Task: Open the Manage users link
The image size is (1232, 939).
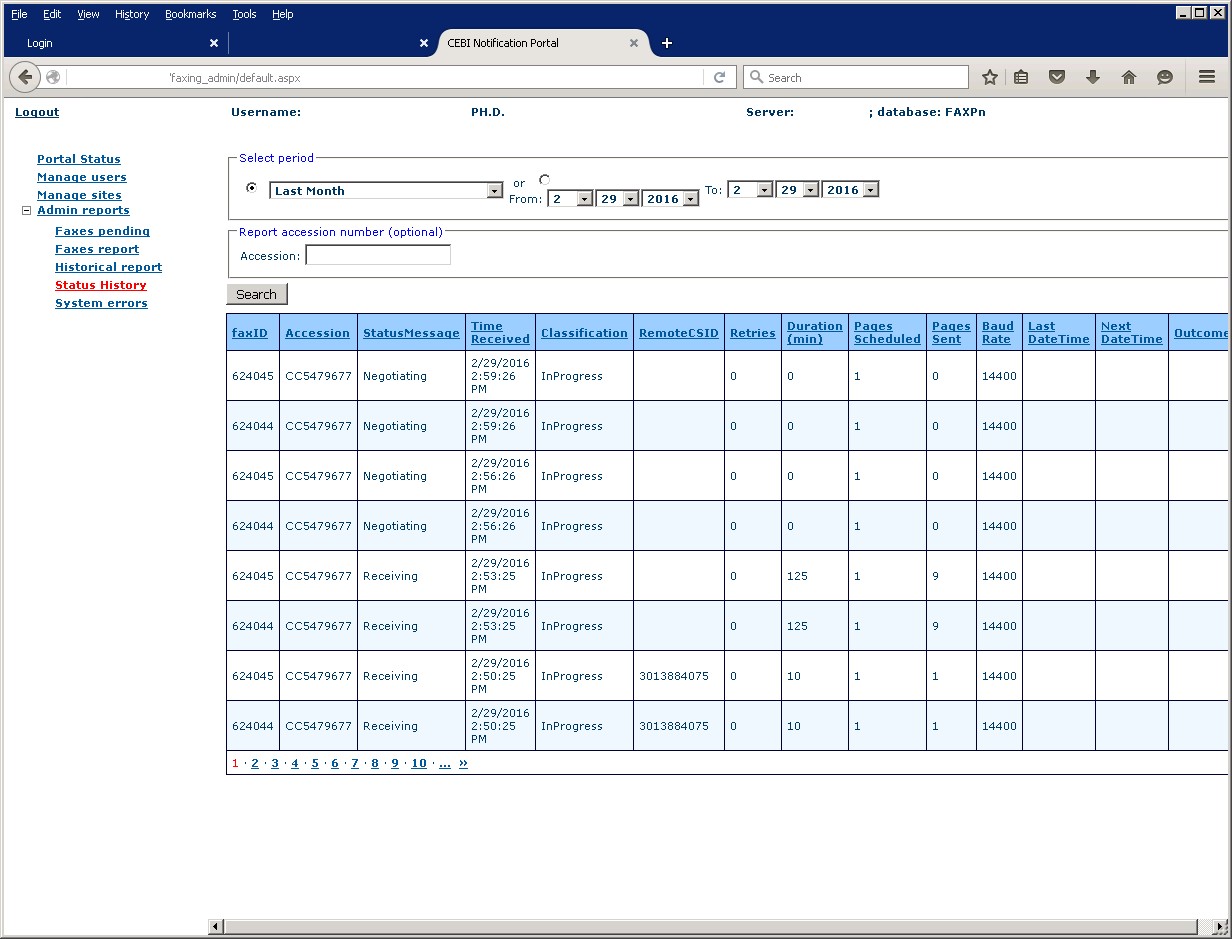Action: pyautogui.click(x=82, y=177)
